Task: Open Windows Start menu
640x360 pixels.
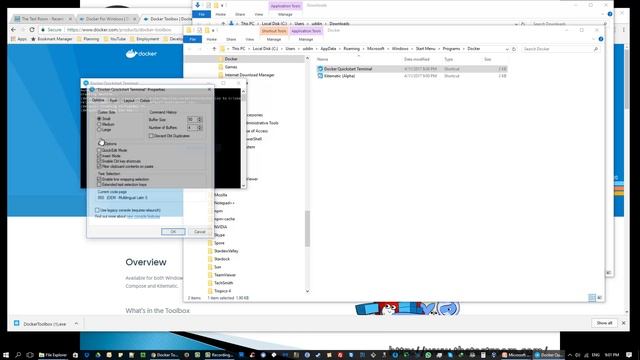Action: click(x=6, y=355)
